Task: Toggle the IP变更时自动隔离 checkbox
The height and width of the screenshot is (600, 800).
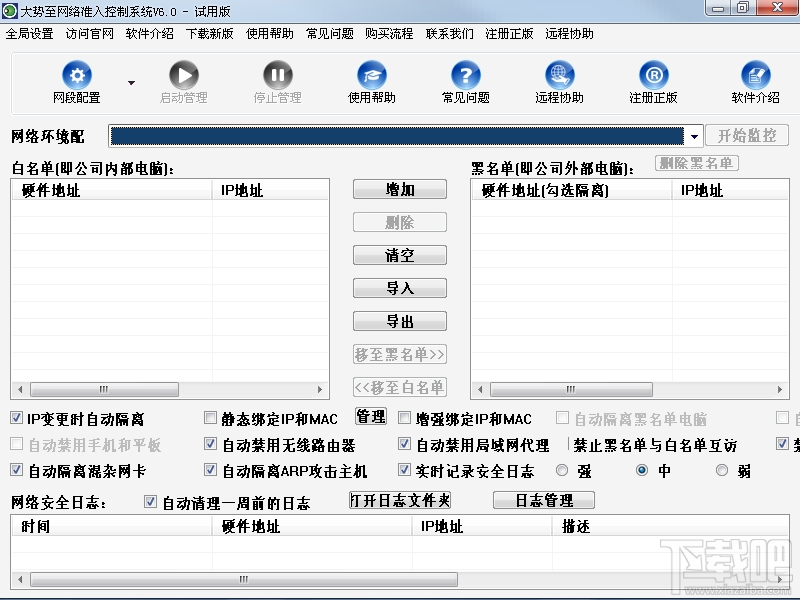Action: click(x=16, y=418)
